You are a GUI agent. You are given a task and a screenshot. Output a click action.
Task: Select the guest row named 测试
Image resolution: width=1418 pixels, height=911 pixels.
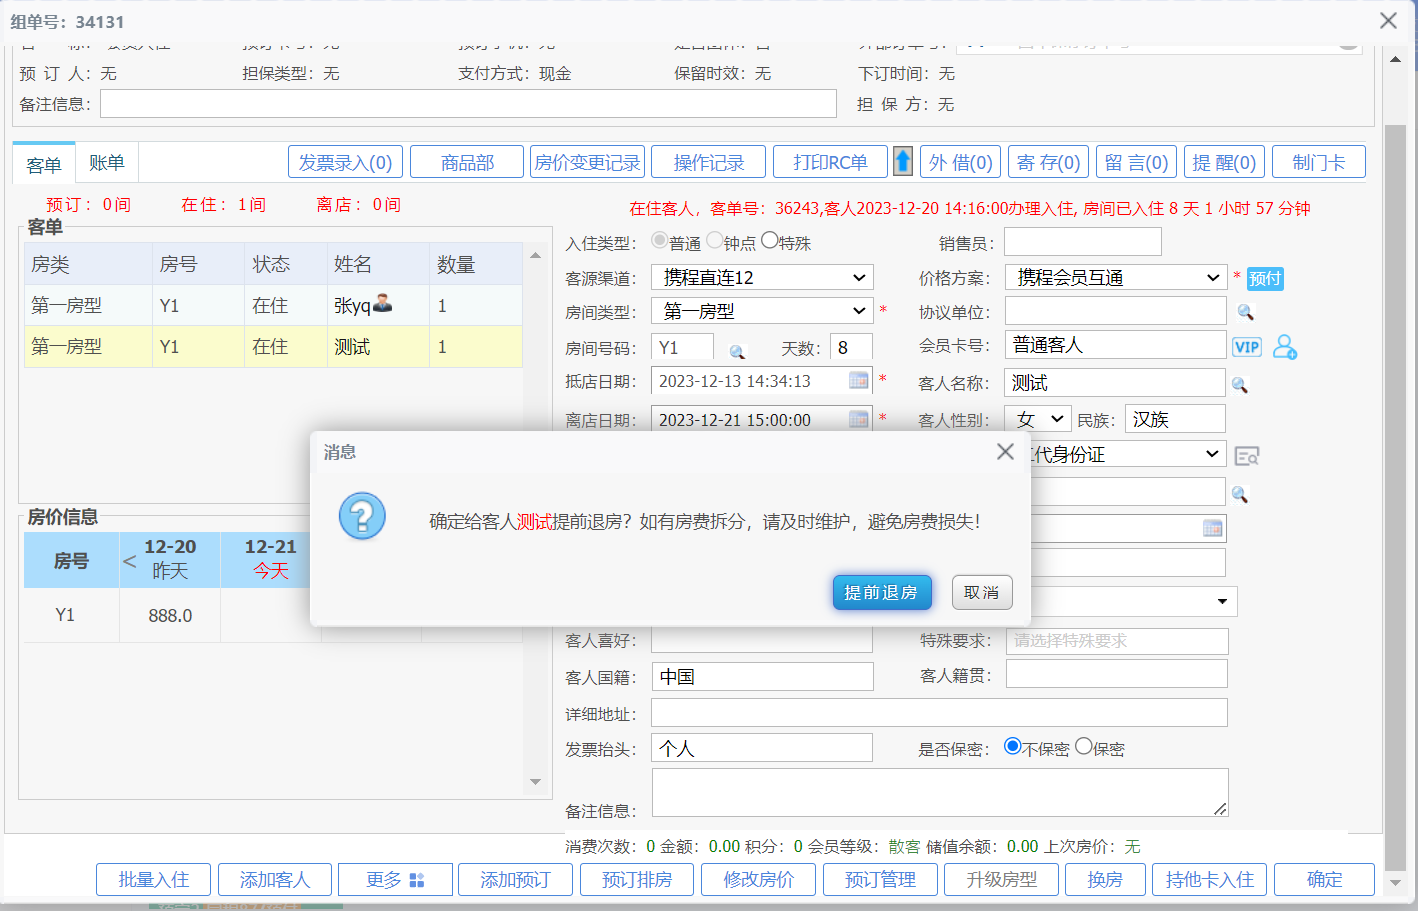(273, 347)
